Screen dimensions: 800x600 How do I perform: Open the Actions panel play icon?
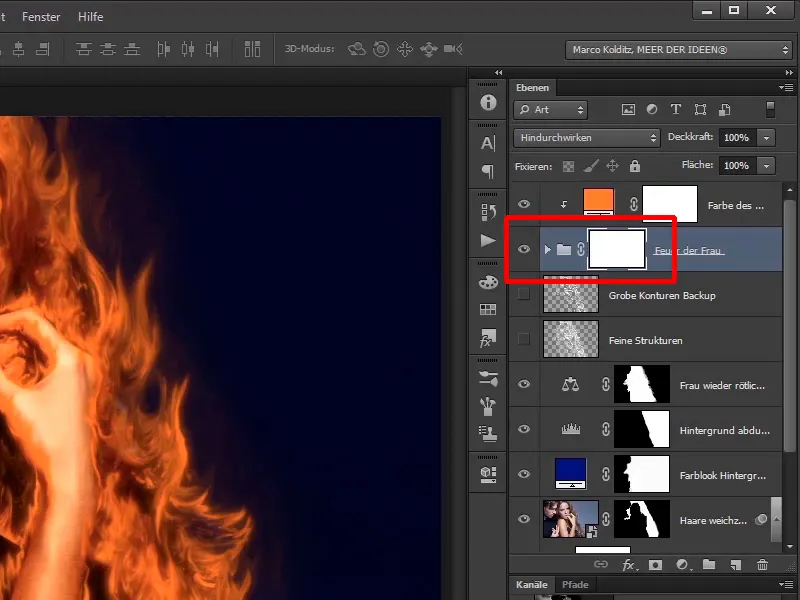click(x=488, y=240)
